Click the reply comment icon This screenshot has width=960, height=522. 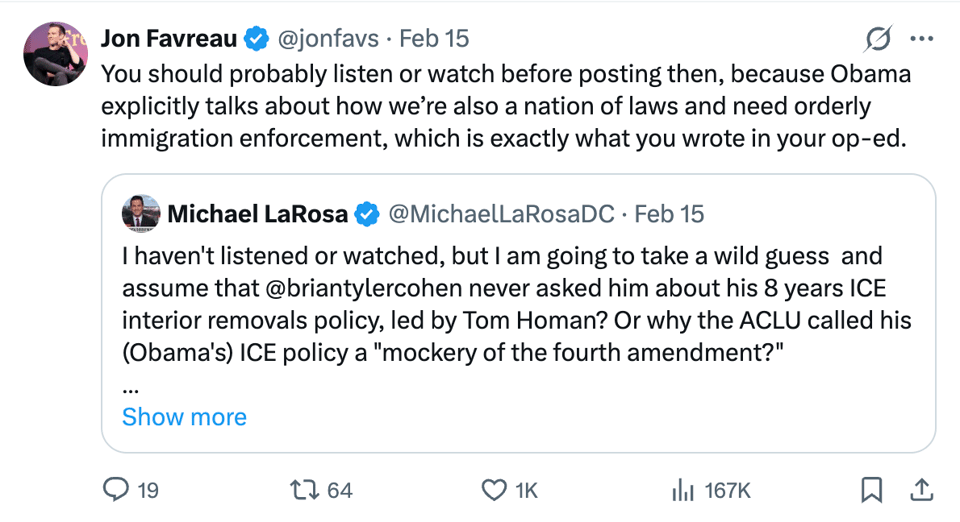[117, 490]
